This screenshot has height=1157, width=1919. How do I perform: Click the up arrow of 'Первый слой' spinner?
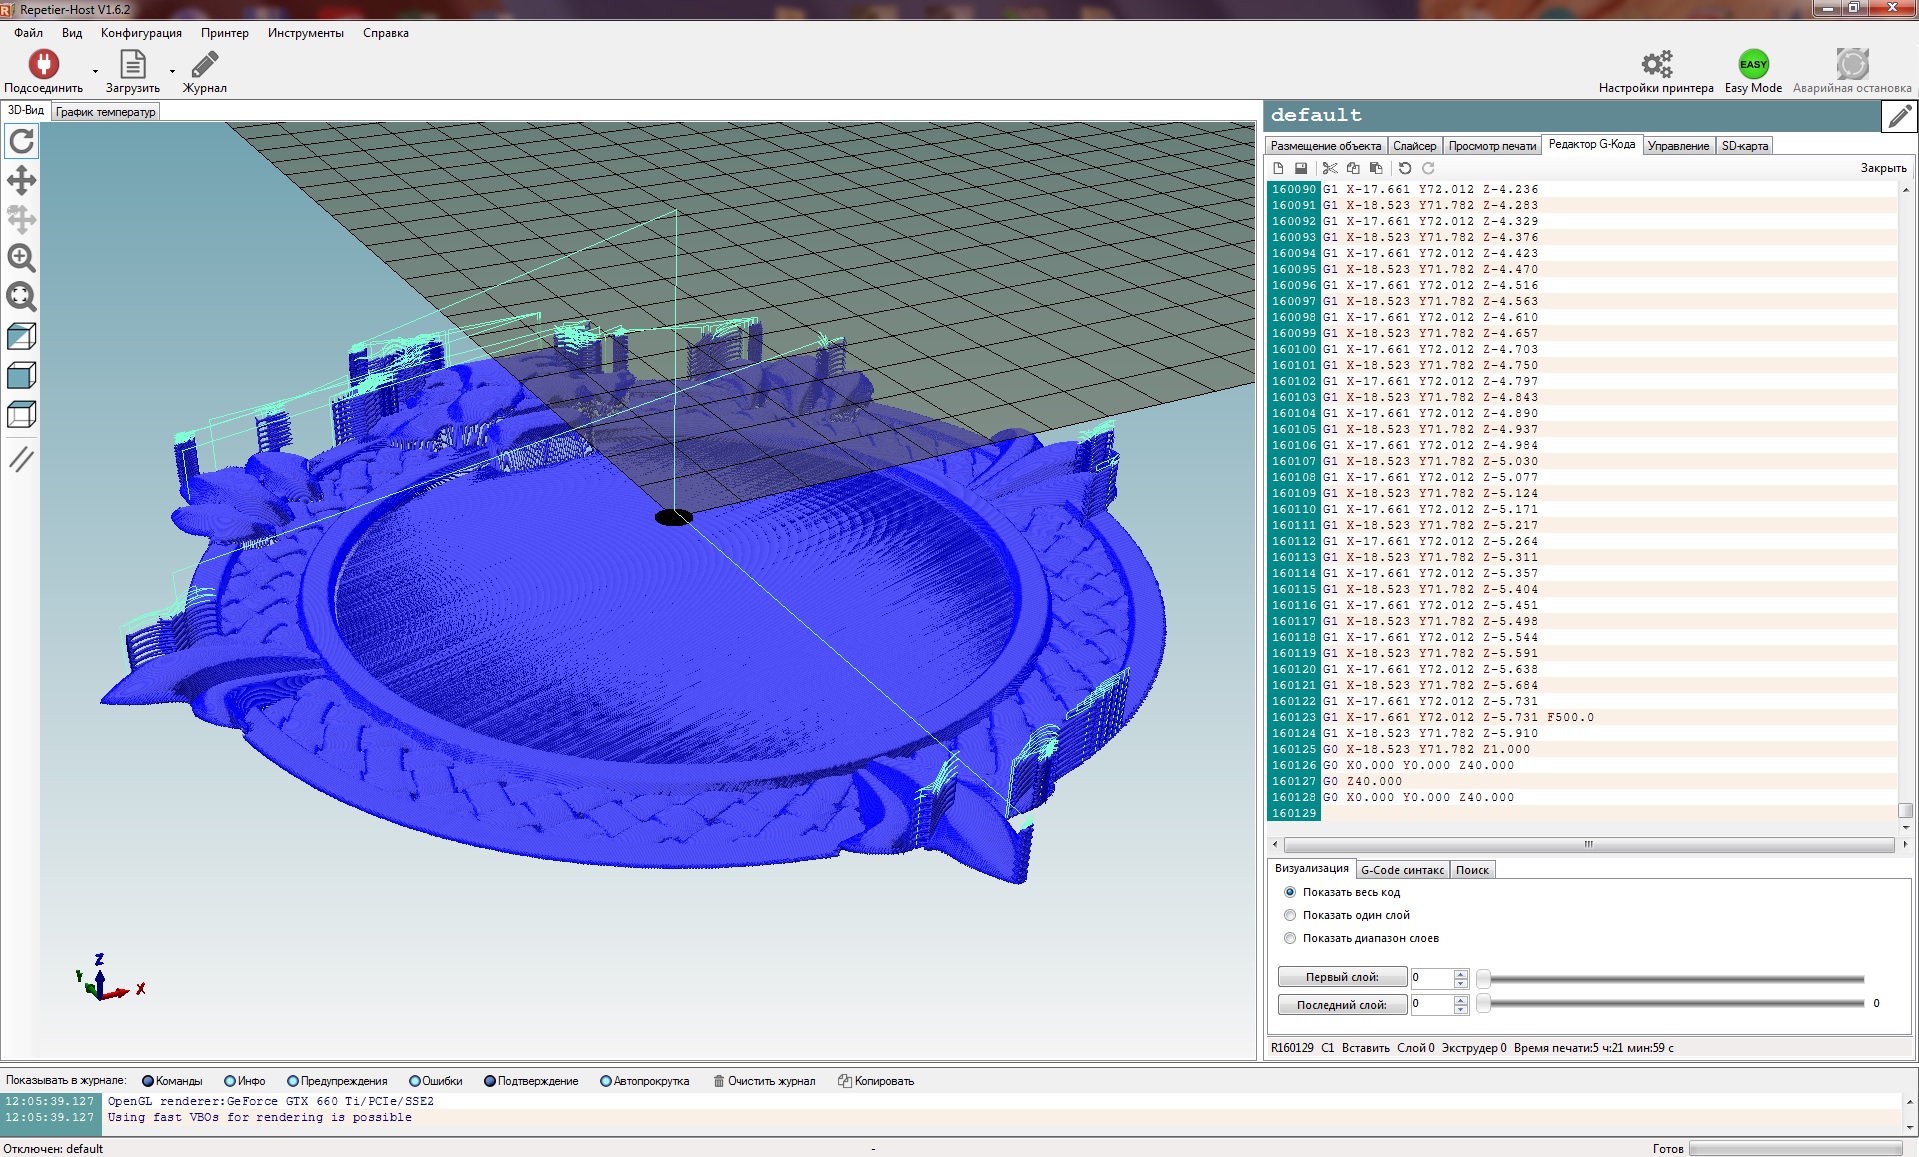click(1461, 973)
